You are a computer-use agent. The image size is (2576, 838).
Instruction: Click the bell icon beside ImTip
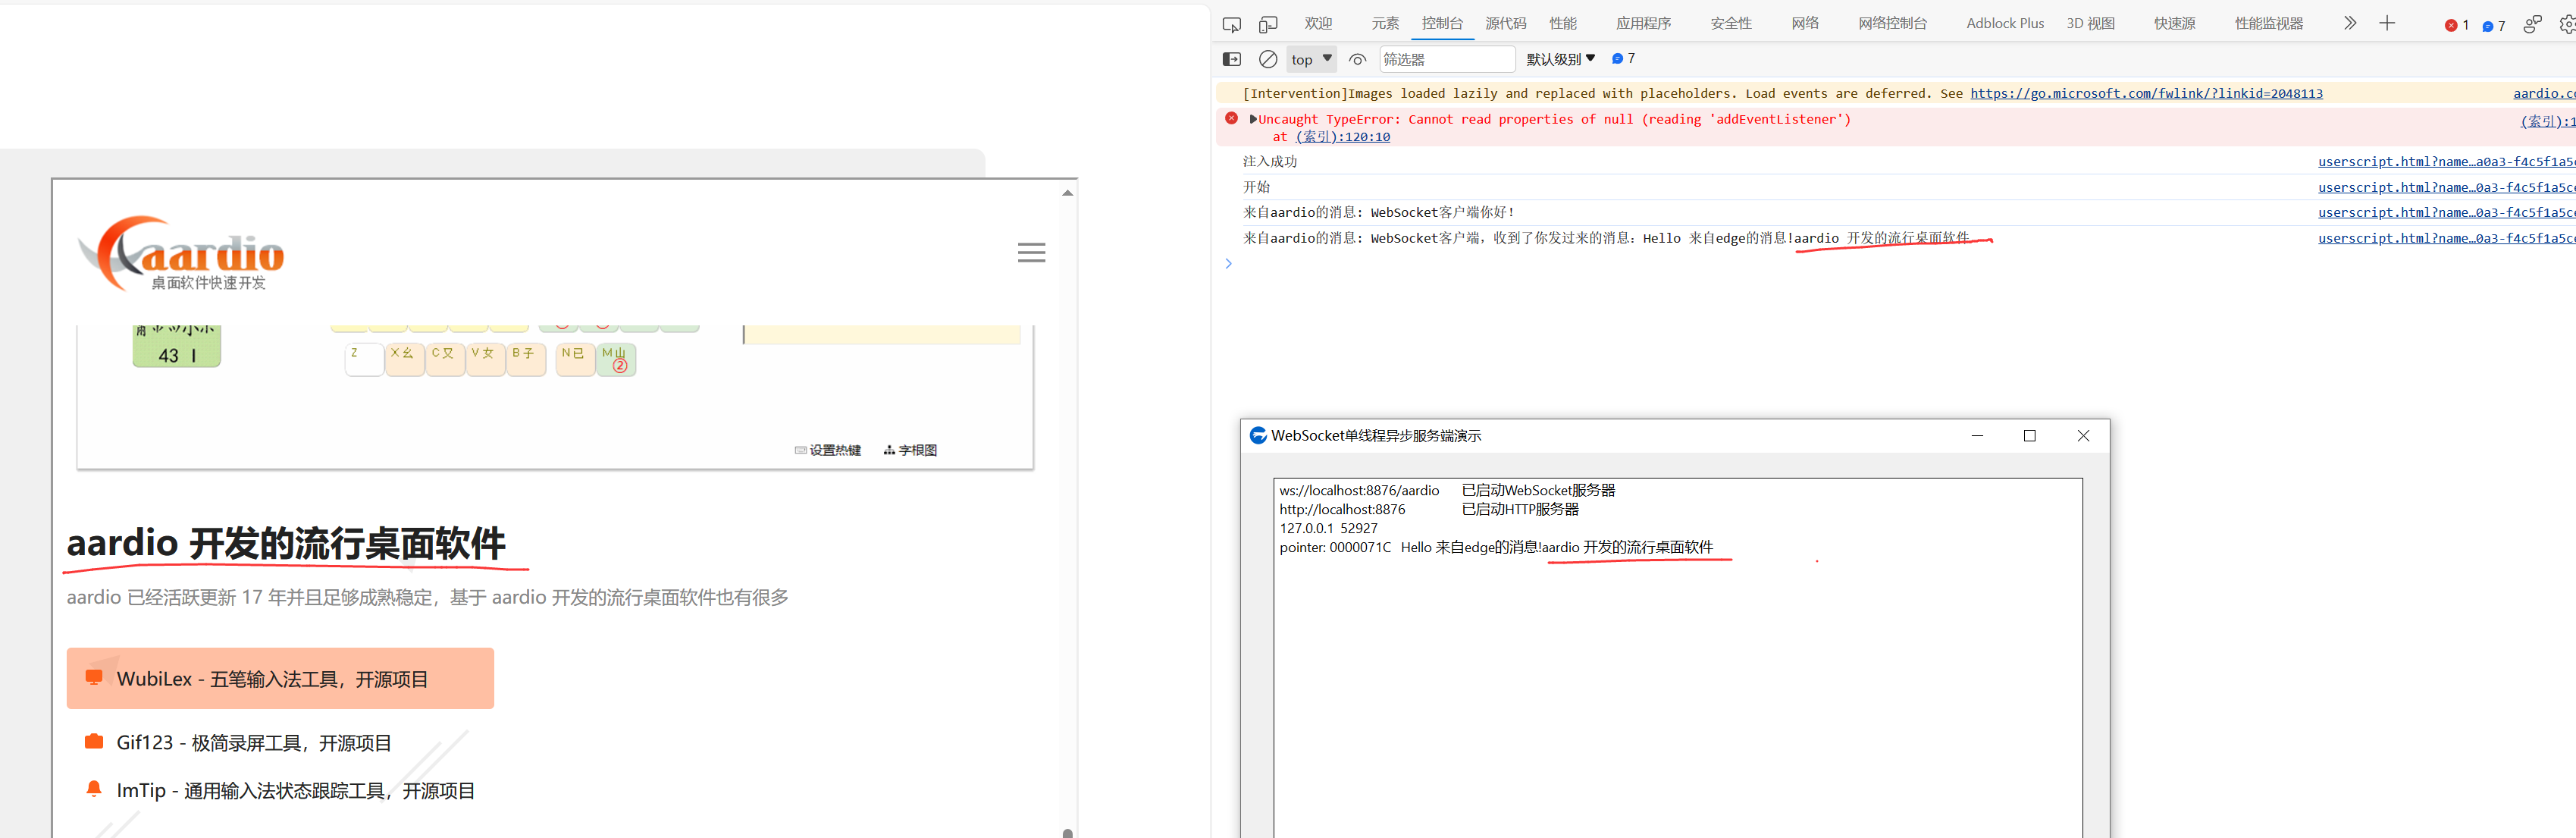(94, 789)
